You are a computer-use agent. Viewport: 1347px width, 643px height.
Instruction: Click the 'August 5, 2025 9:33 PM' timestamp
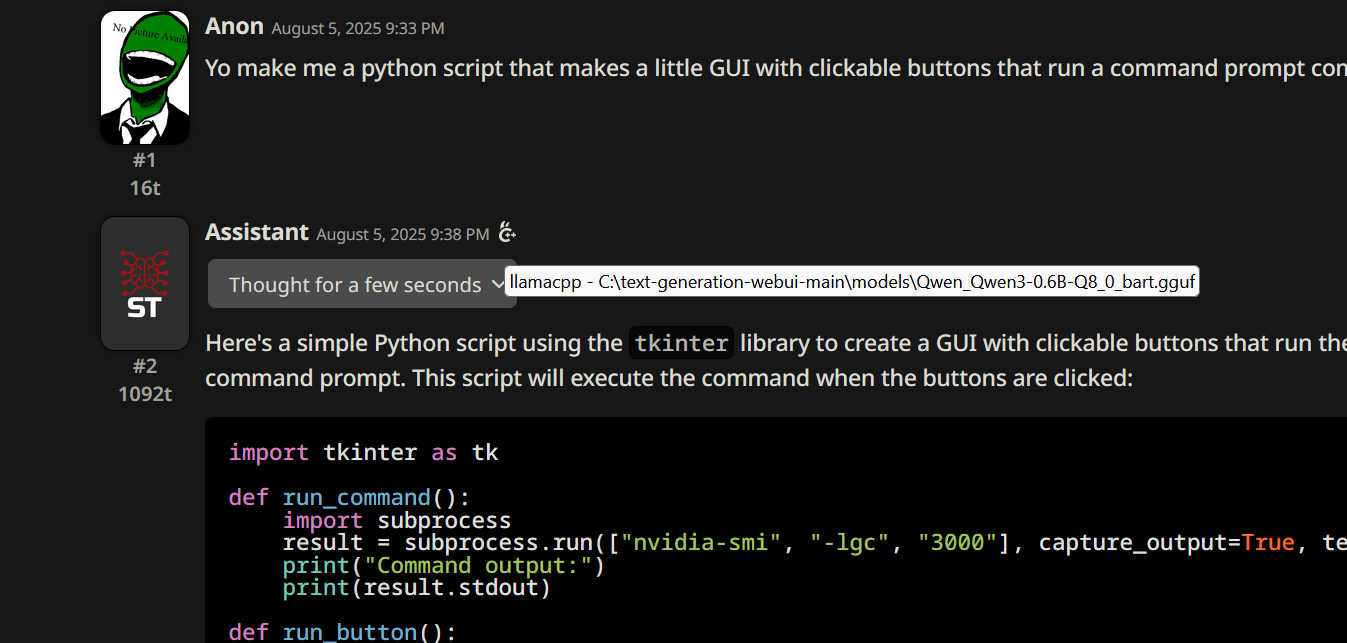[358, 28]
